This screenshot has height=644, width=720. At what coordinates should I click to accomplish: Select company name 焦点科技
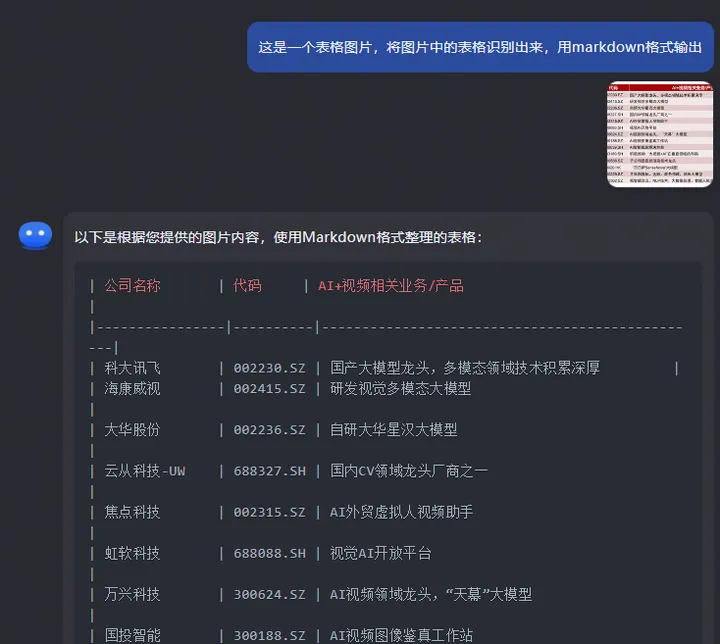[132, 512]
